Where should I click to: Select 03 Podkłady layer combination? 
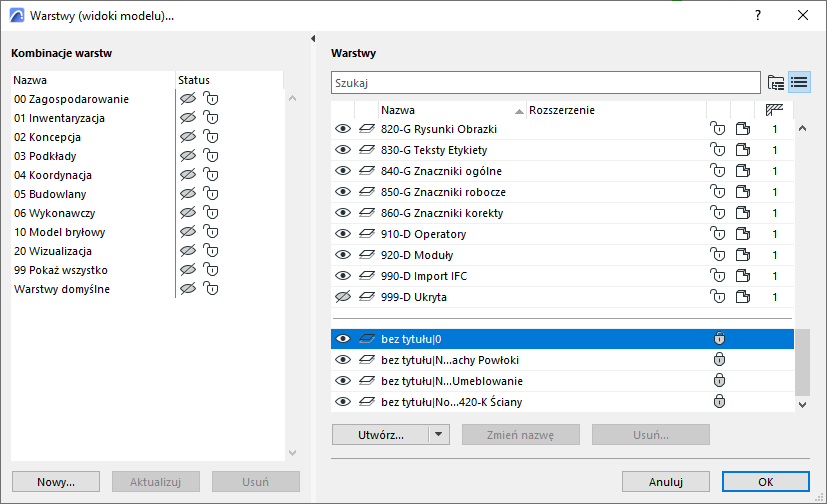pyautogui.click(x=45, y=156)
